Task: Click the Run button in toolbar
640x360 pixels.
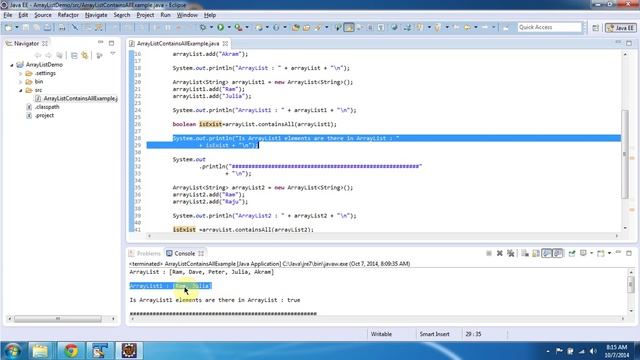Action: (x=220, y=27)
